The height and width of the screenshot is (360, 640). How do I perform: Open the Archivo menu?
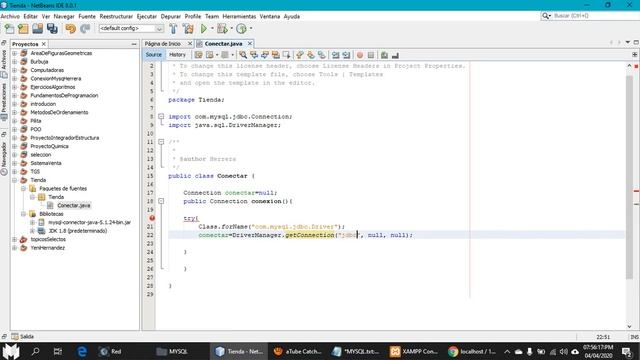click(x=10, y=16)
